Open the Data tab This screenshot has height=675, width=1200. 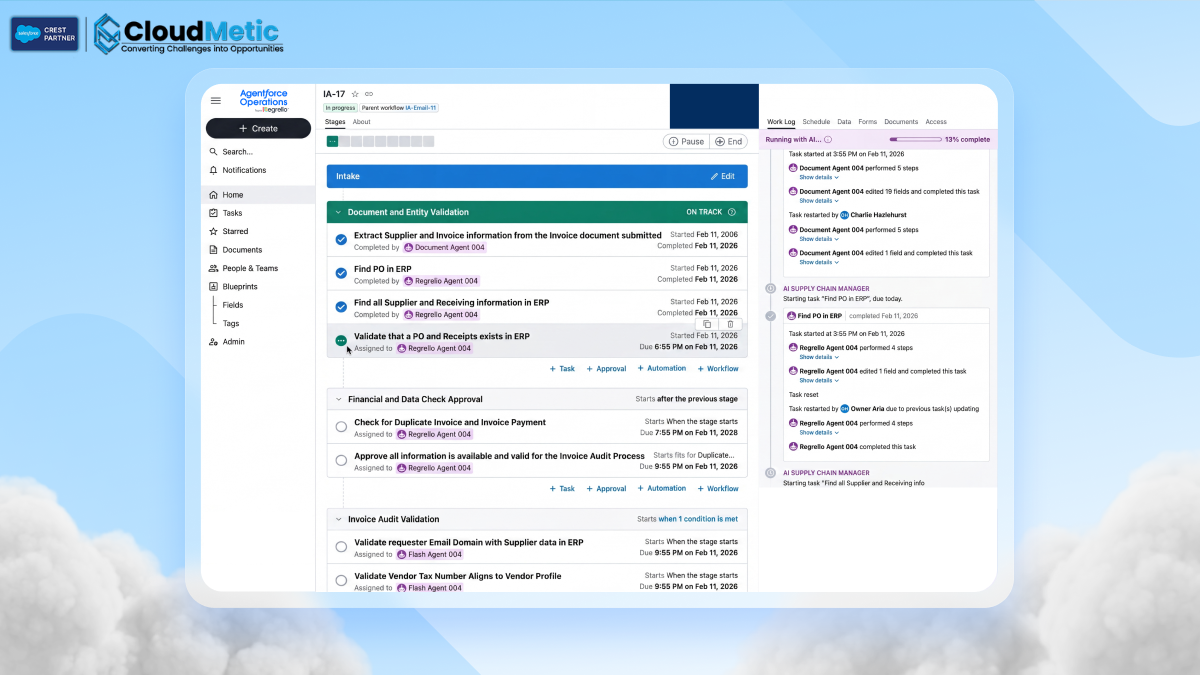click(x=844, y=122)
